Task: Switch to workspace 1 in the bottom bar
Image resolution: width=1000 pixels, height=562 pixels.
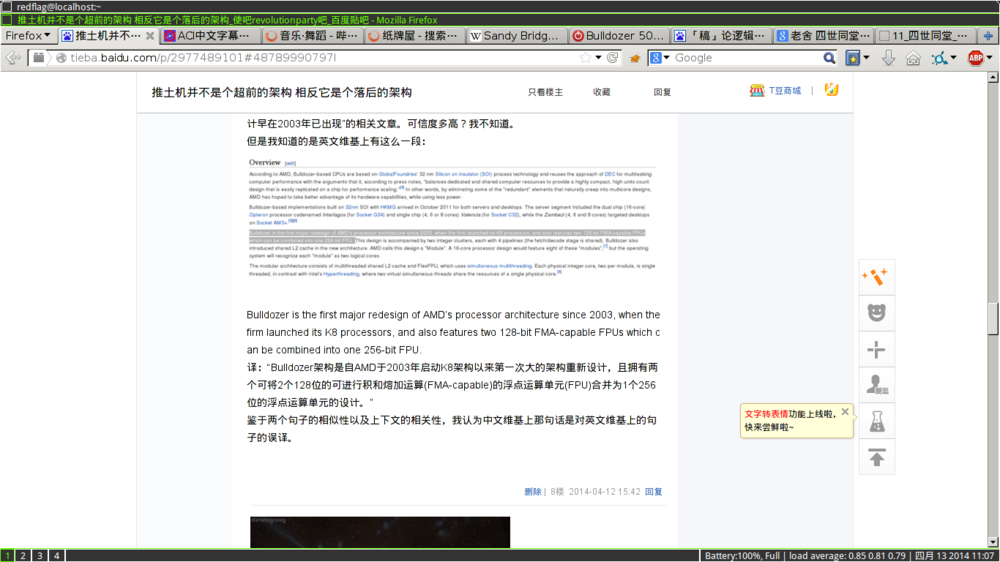Action: point(7,556)
